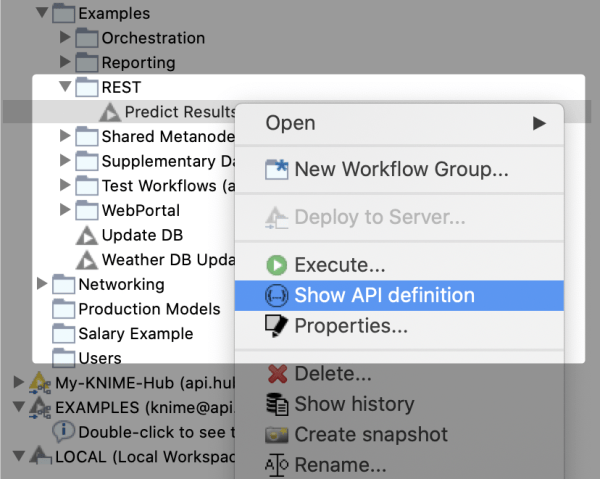Select New Workflow Group... menu entry
The height and width of the screenshot is (479, 600).
tap(399, 169)
